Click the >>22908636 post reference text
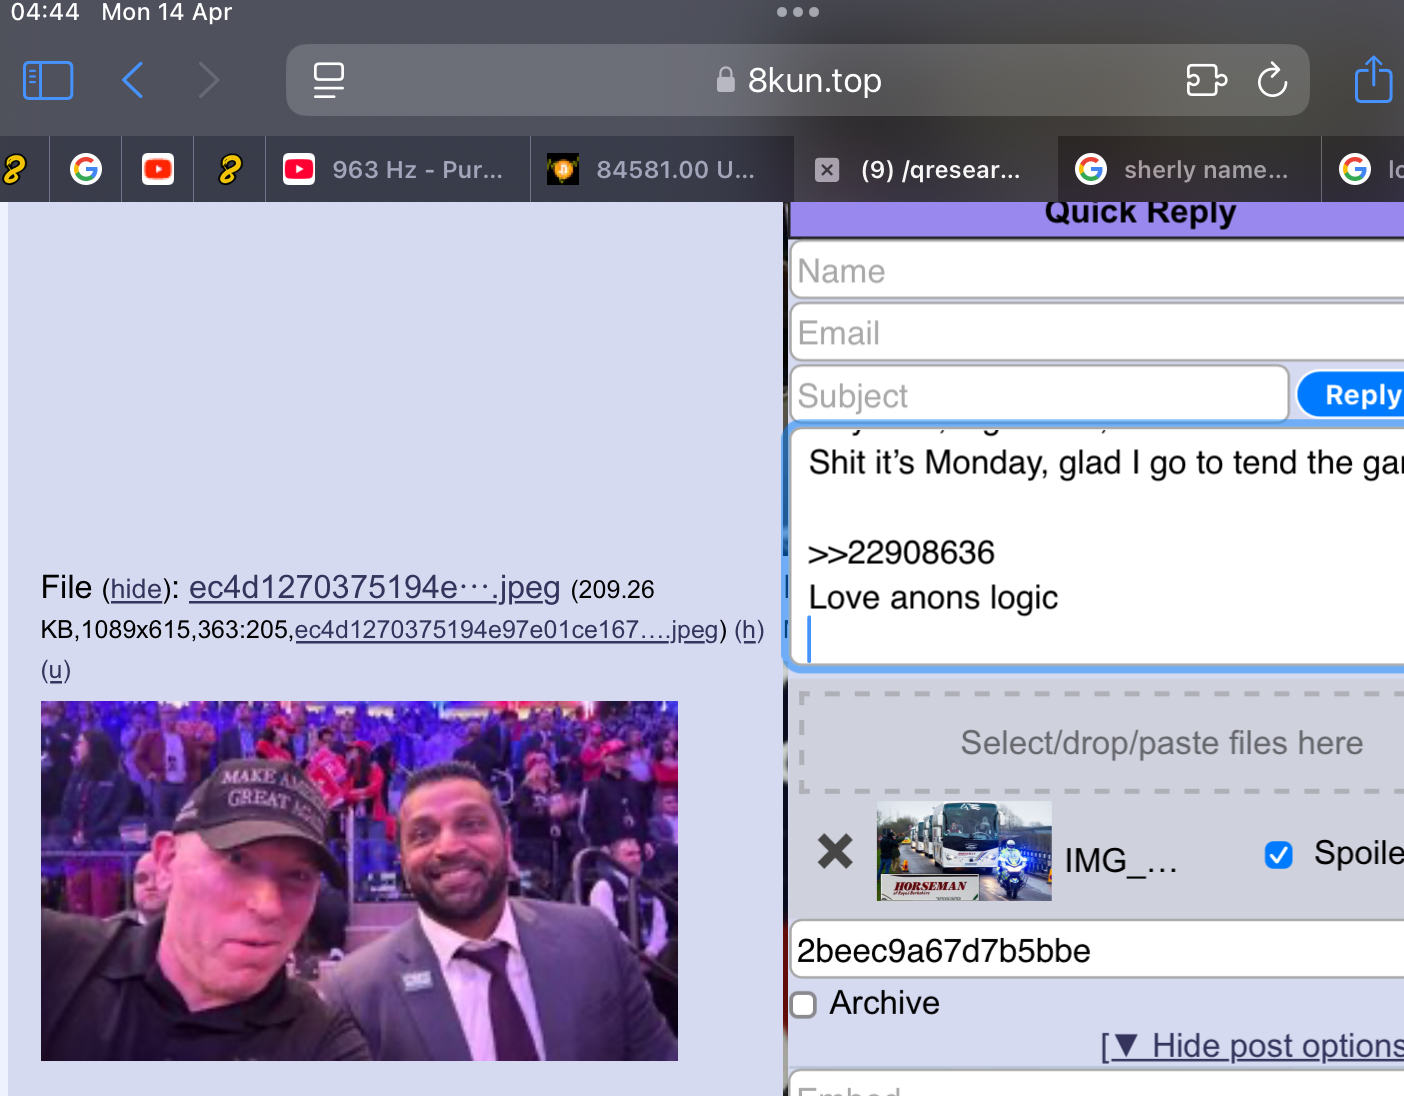 click(x=902, y=552)
